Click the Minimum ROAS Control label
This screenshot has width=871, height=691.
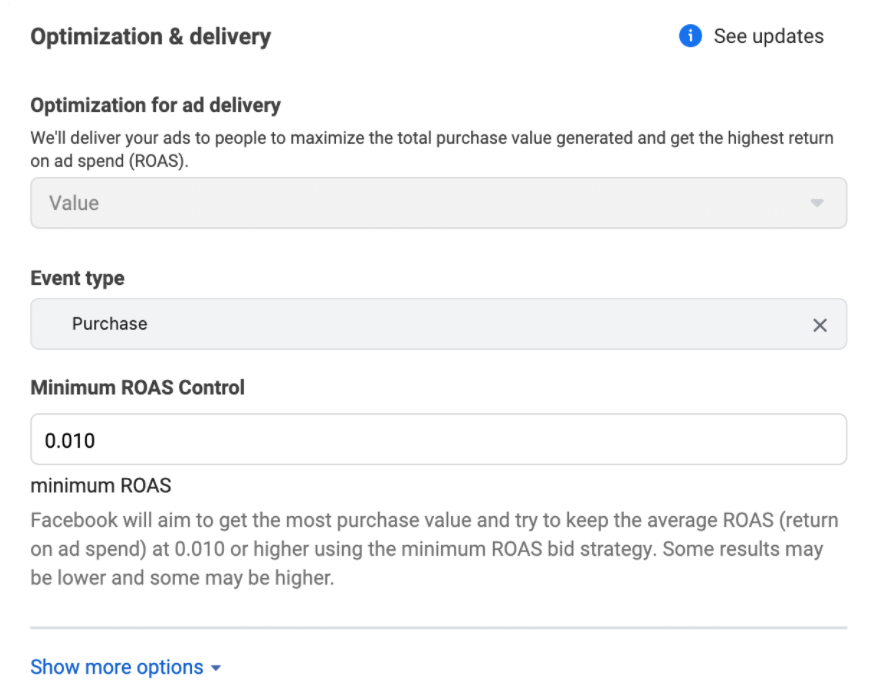tap(137, 387)
